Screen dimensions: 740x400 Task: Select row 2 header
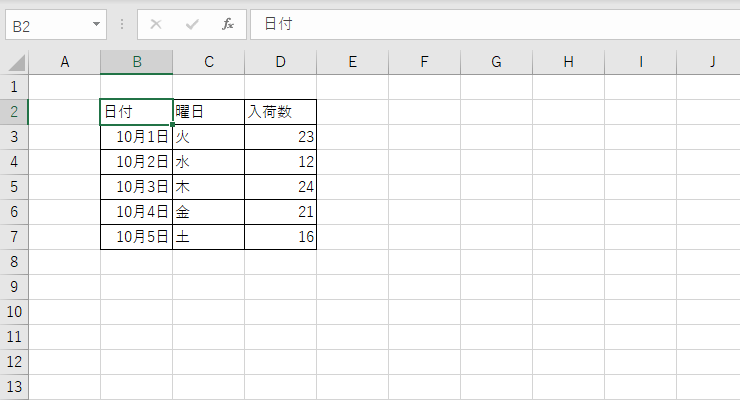tap(14, 112)
